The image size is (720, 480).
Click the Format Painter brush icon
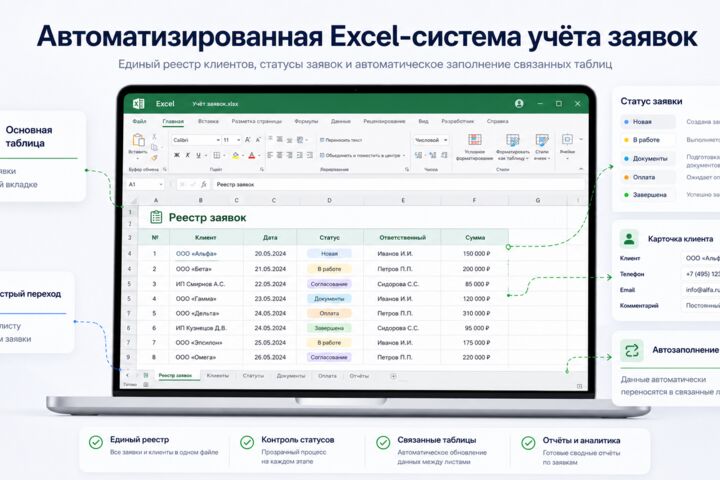point(154,158)
